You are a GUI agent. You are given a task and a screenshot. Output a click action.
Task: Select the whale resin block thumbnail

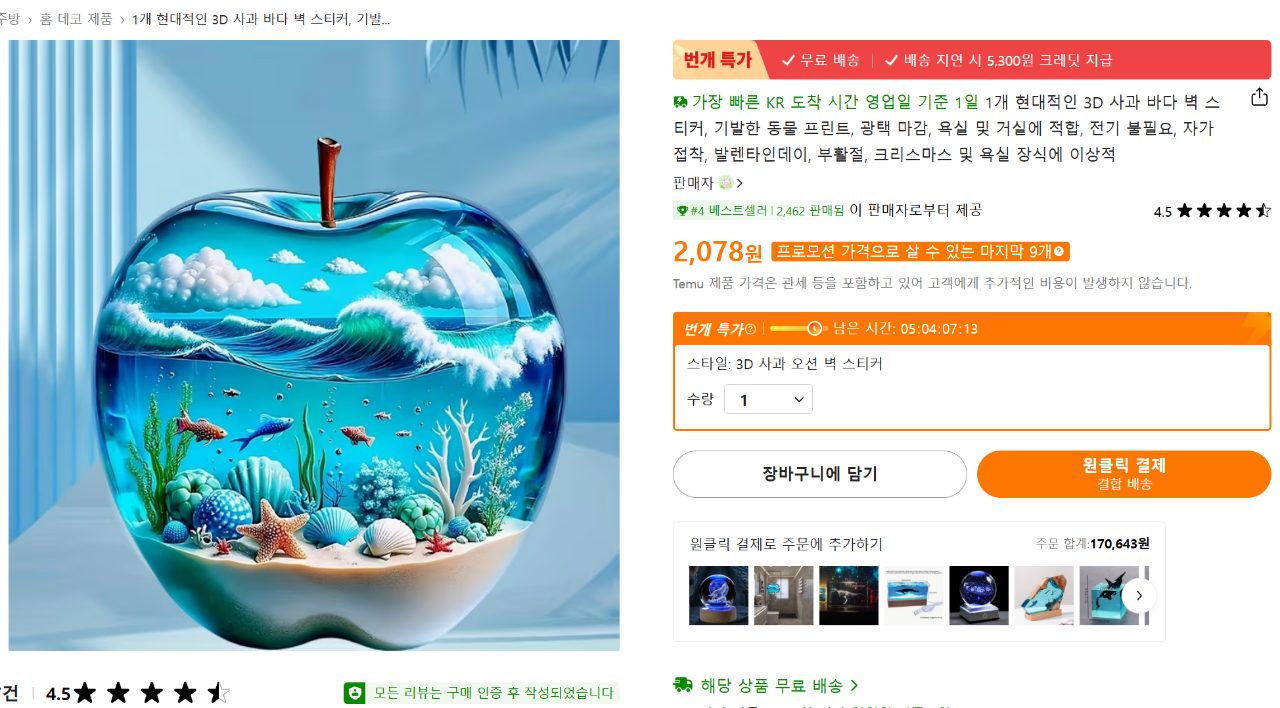913,596
